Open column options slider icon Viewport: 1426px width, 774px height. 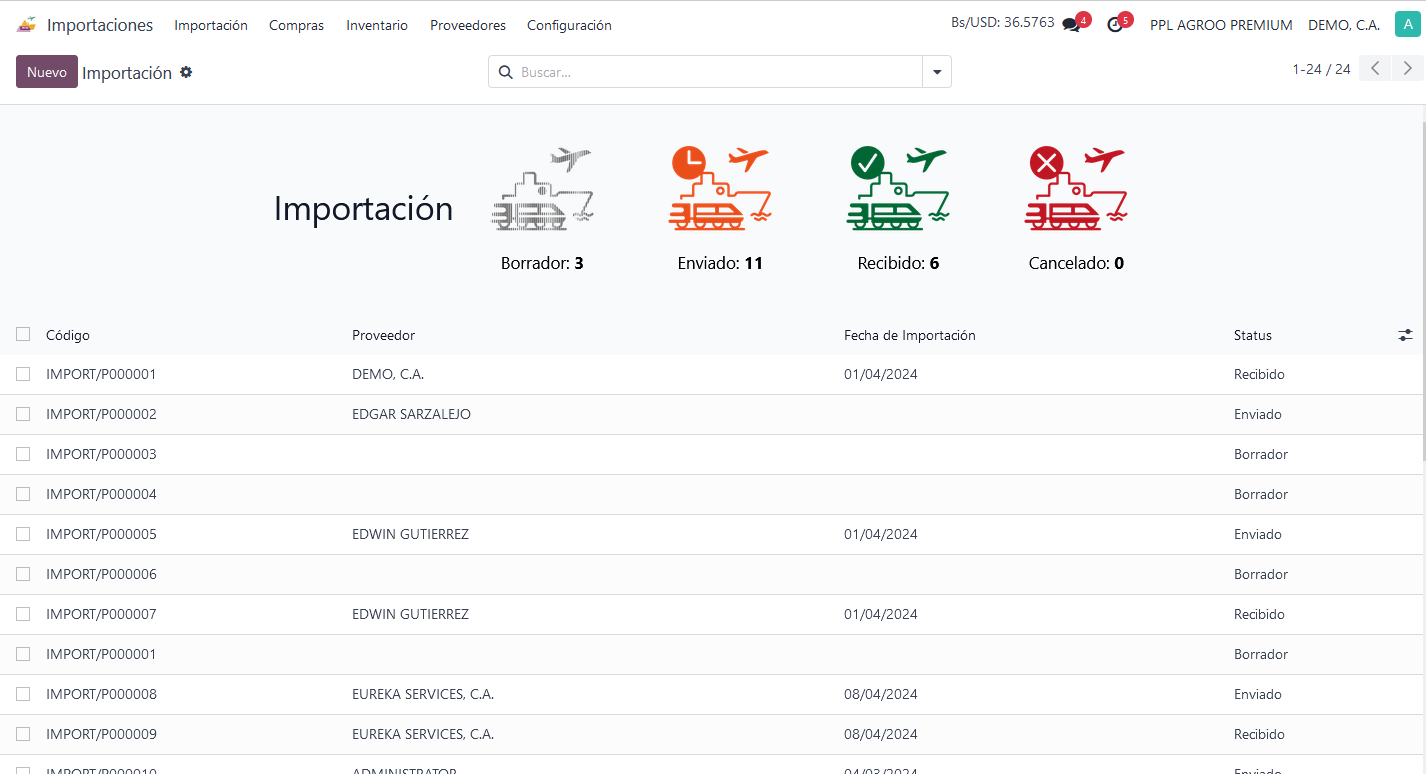pyautogui.click(x=1405, y=335)
